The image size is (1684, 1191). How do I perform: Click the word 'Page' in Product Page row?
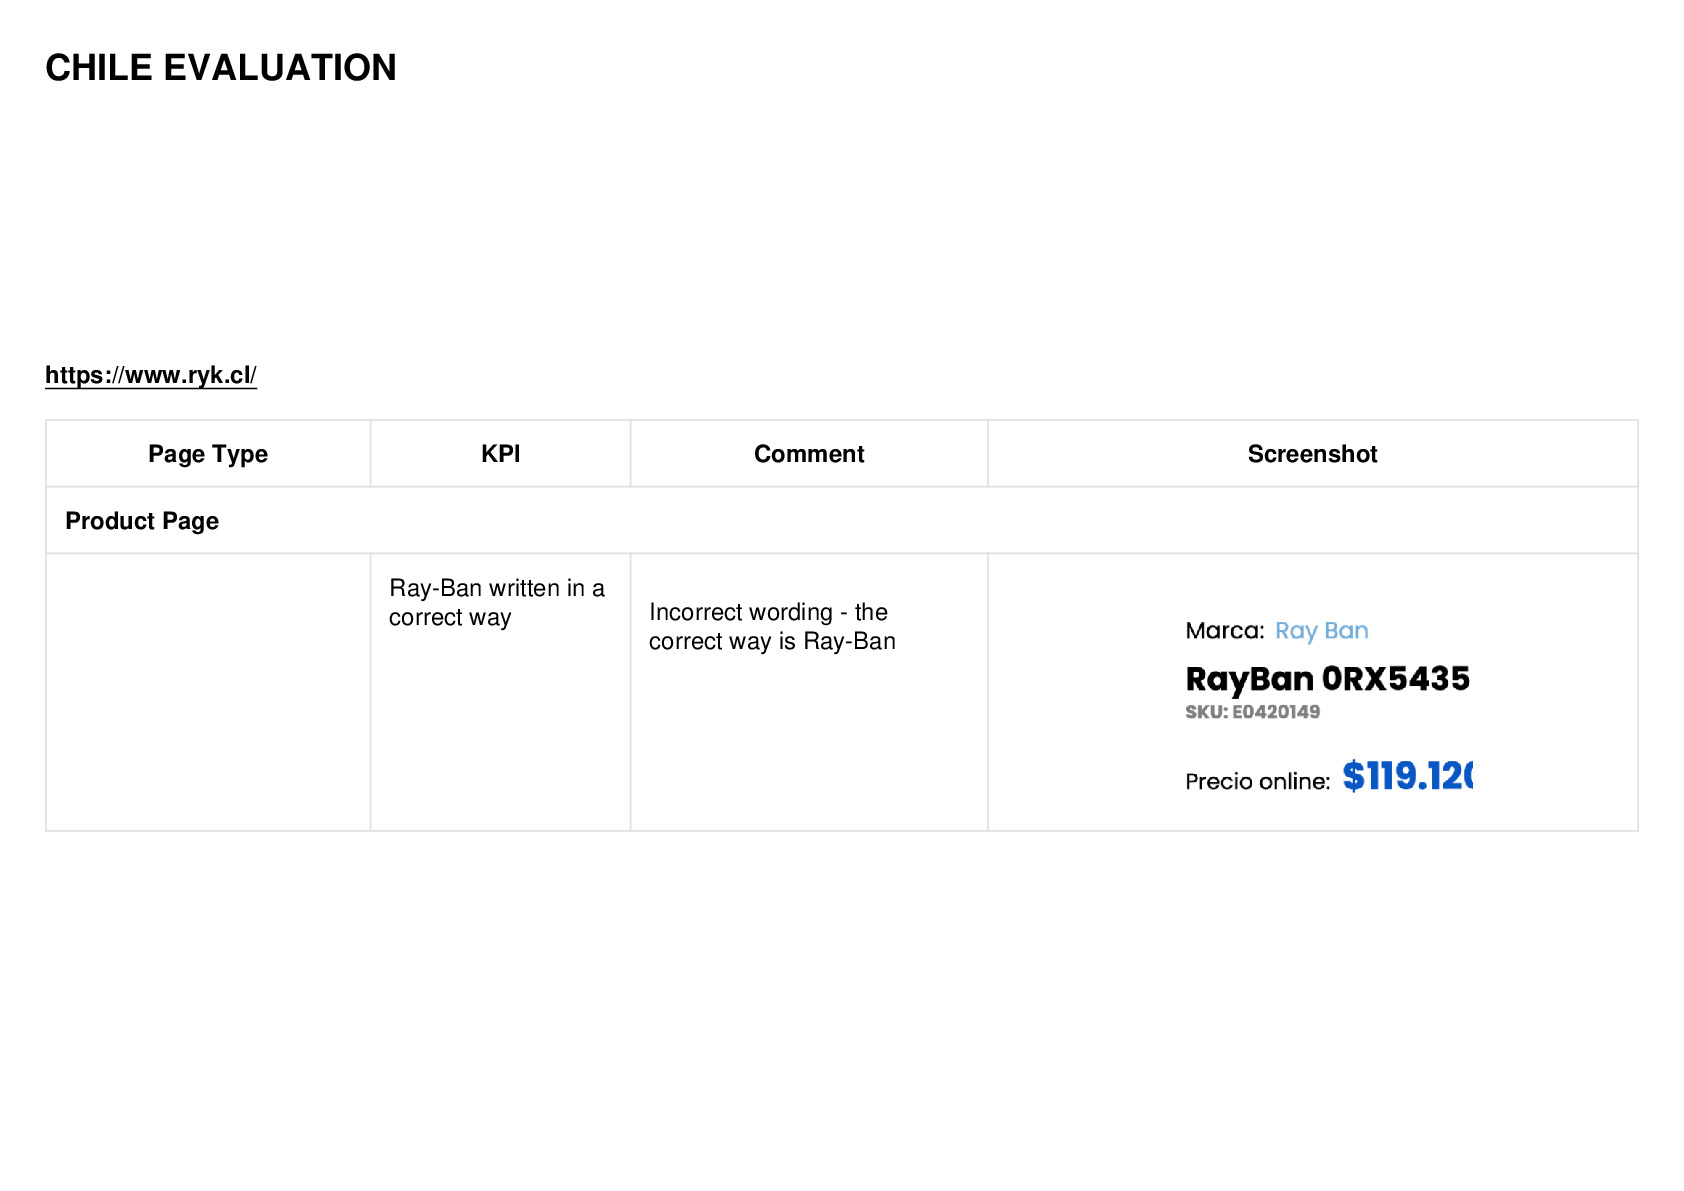[x=190, y=522]
